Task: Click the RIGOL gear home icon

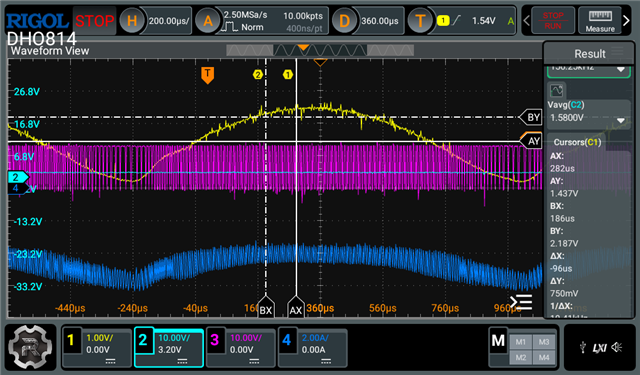Action: point(30,347)
